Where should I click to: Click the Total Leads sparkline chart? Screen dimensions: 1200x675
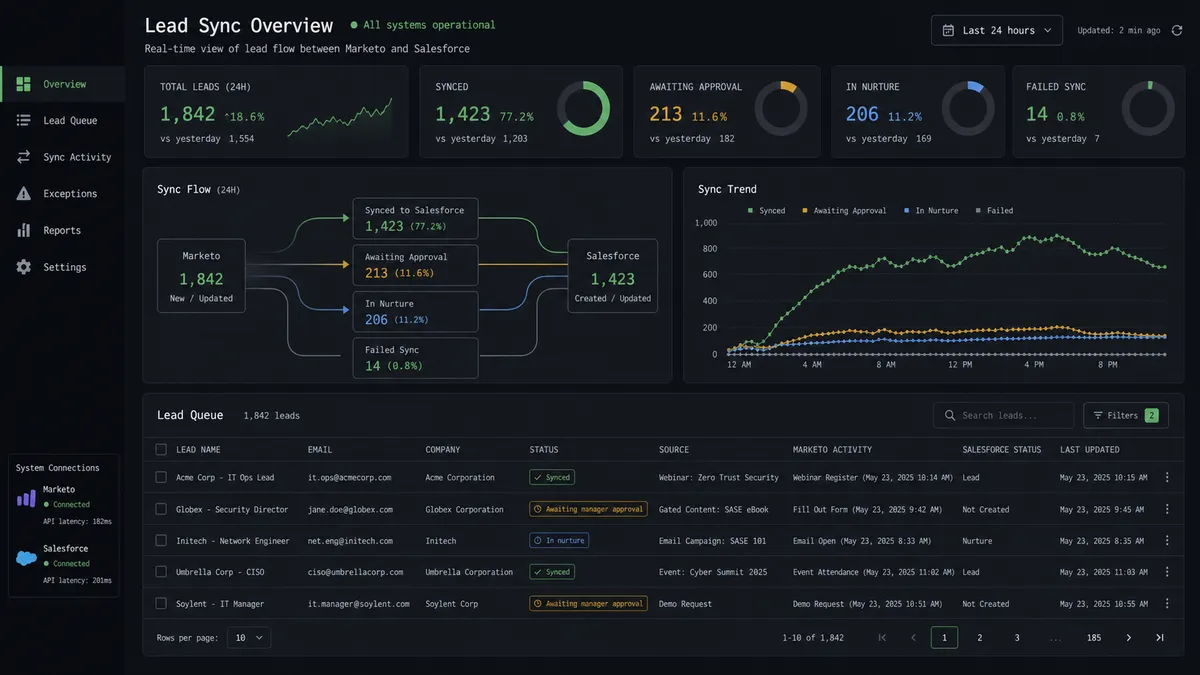pyautogui.click(x=340, y=118)
